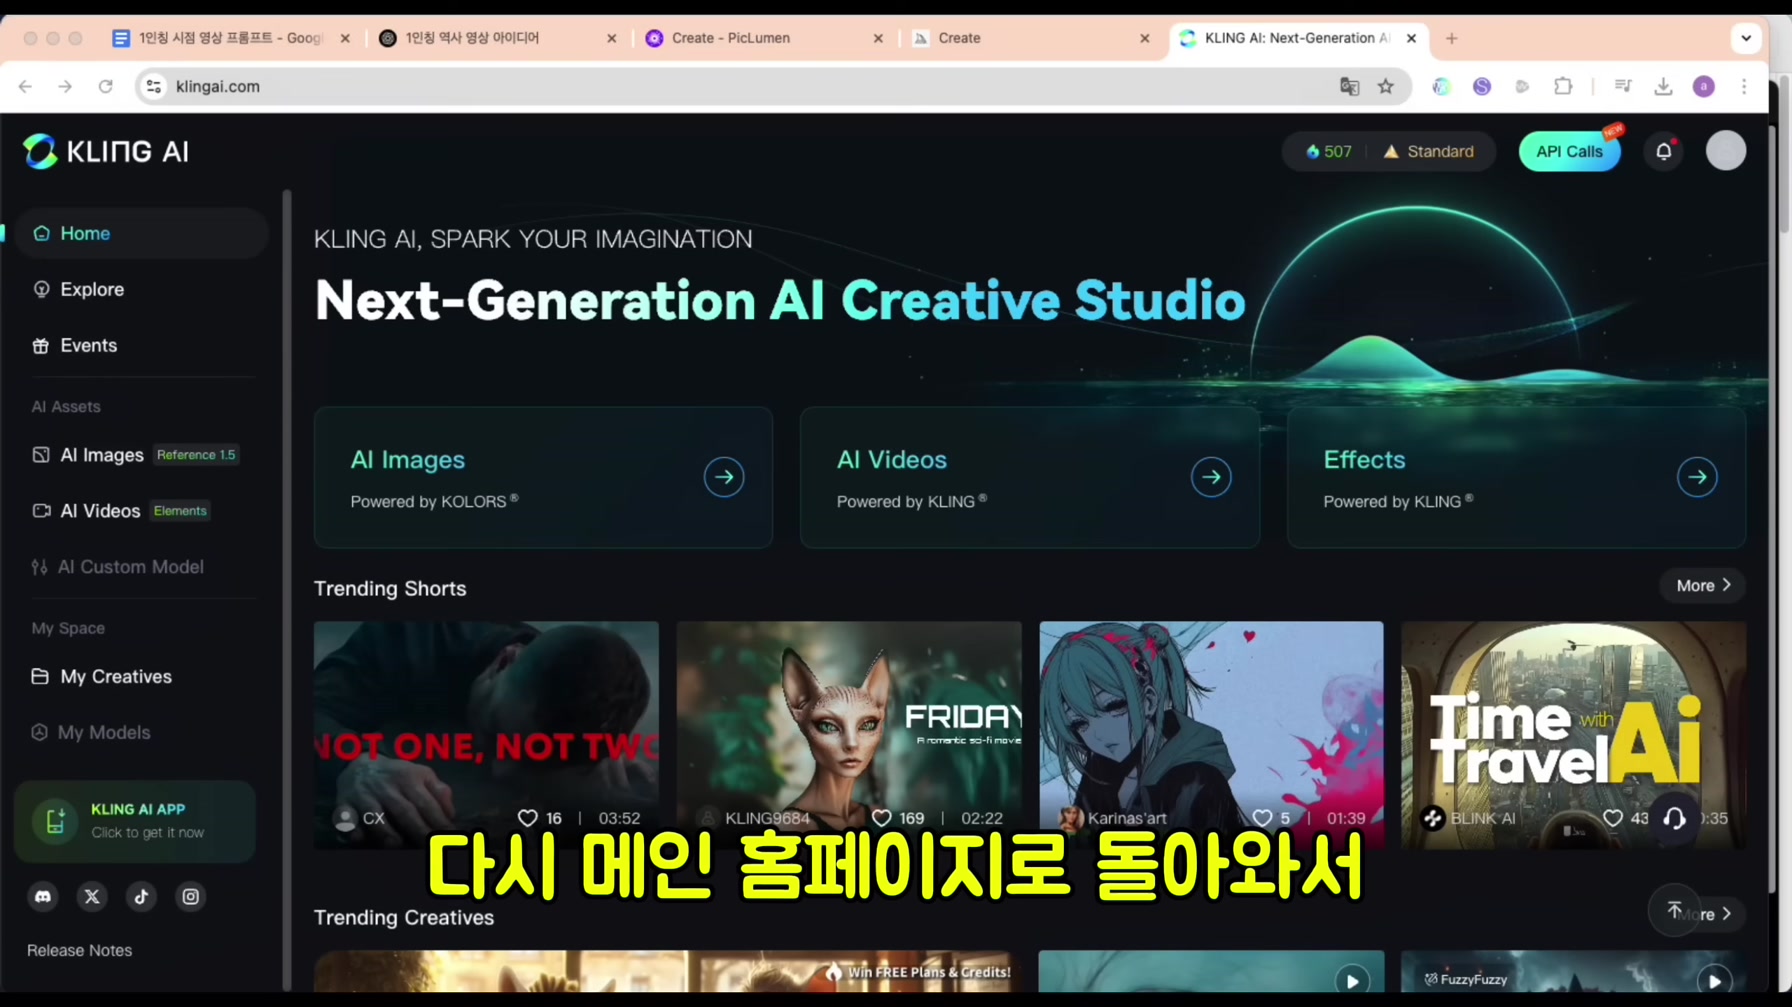Click the 507 credits counter

(x=1328, y=151)
